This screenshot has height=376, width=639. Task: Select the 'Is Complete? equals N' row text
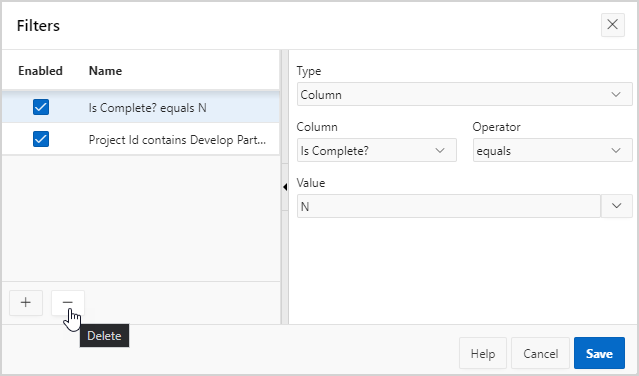click(148, 108)
